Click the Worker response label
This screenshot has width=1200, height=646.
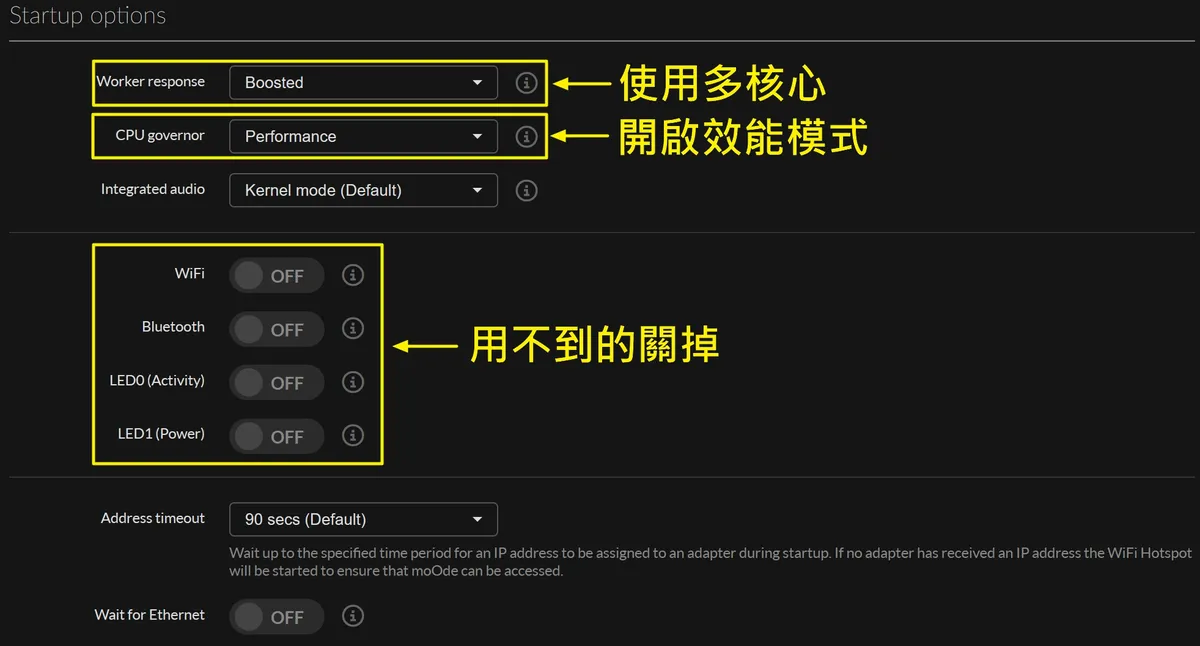(x=150, y=82)
